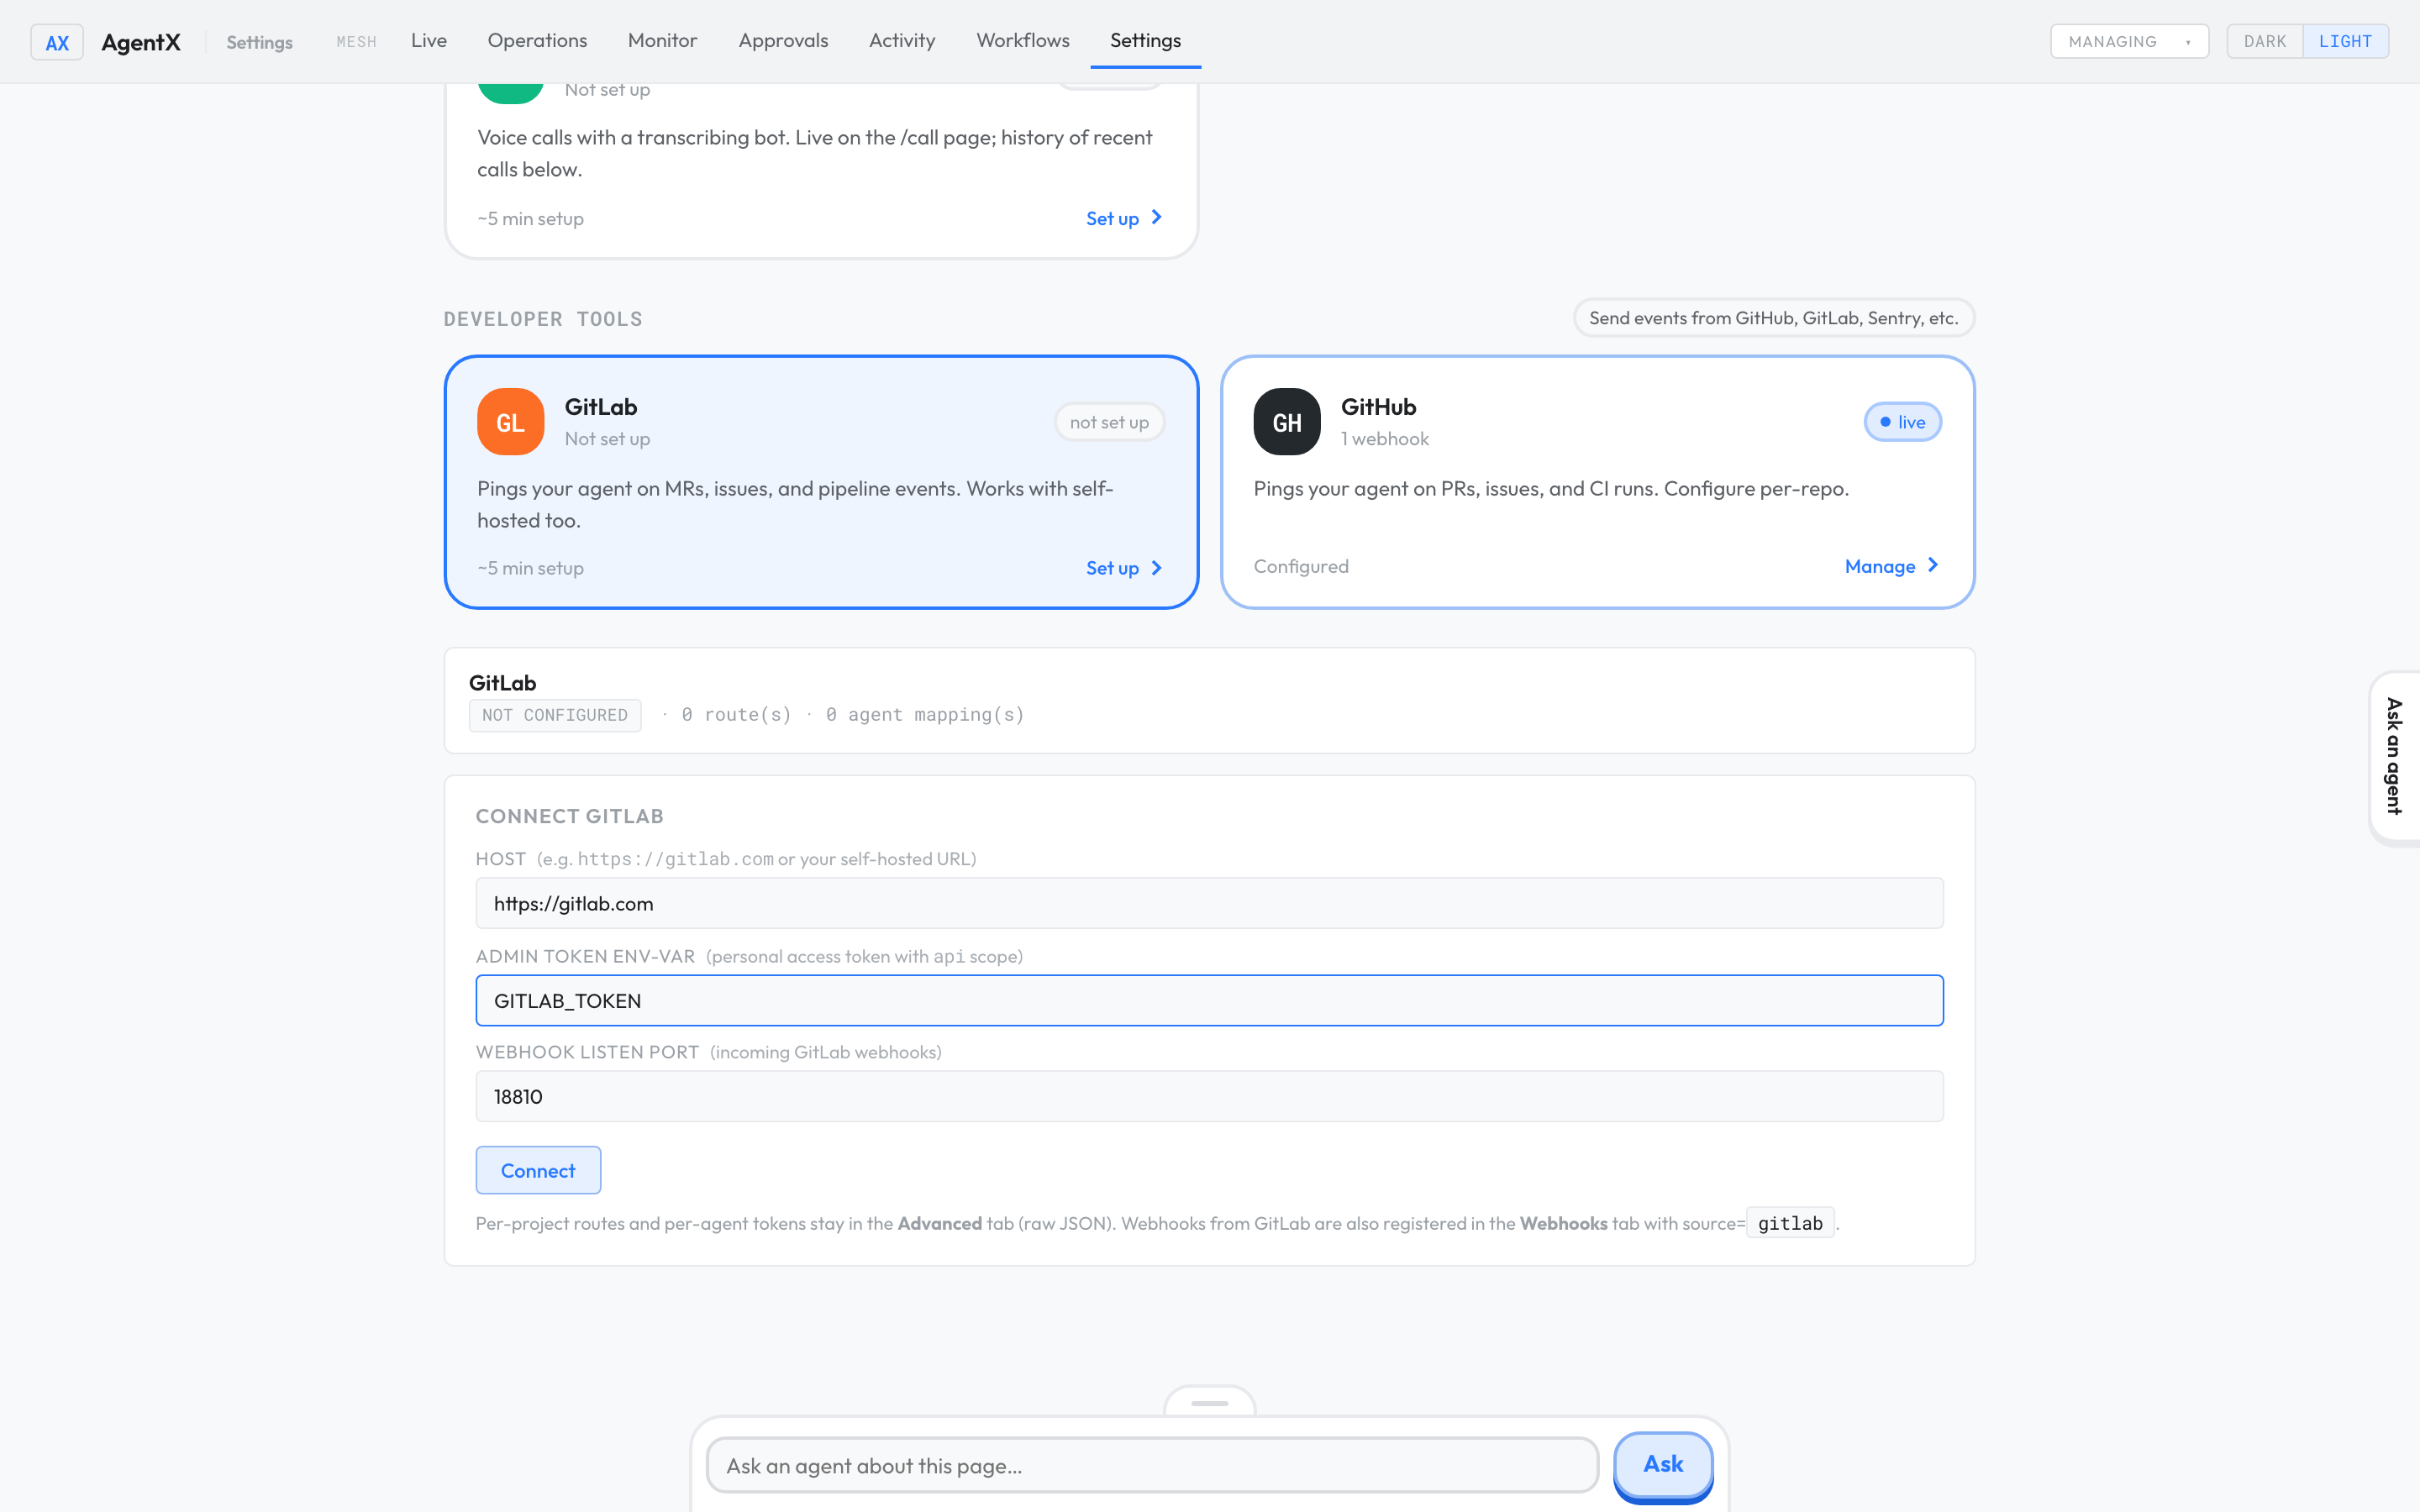Click Manage on the GitHub card
The image size is (2420, 1512).
(1892, 566)
